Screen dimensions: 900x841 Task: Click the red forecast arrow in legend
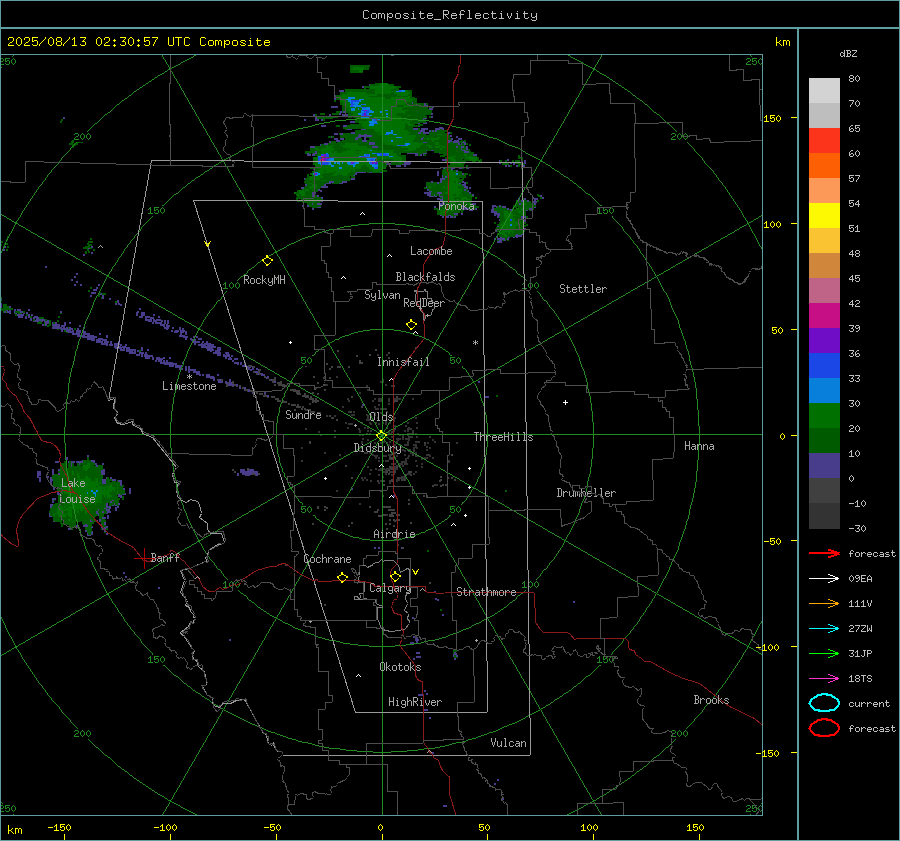tap(824, 553)
